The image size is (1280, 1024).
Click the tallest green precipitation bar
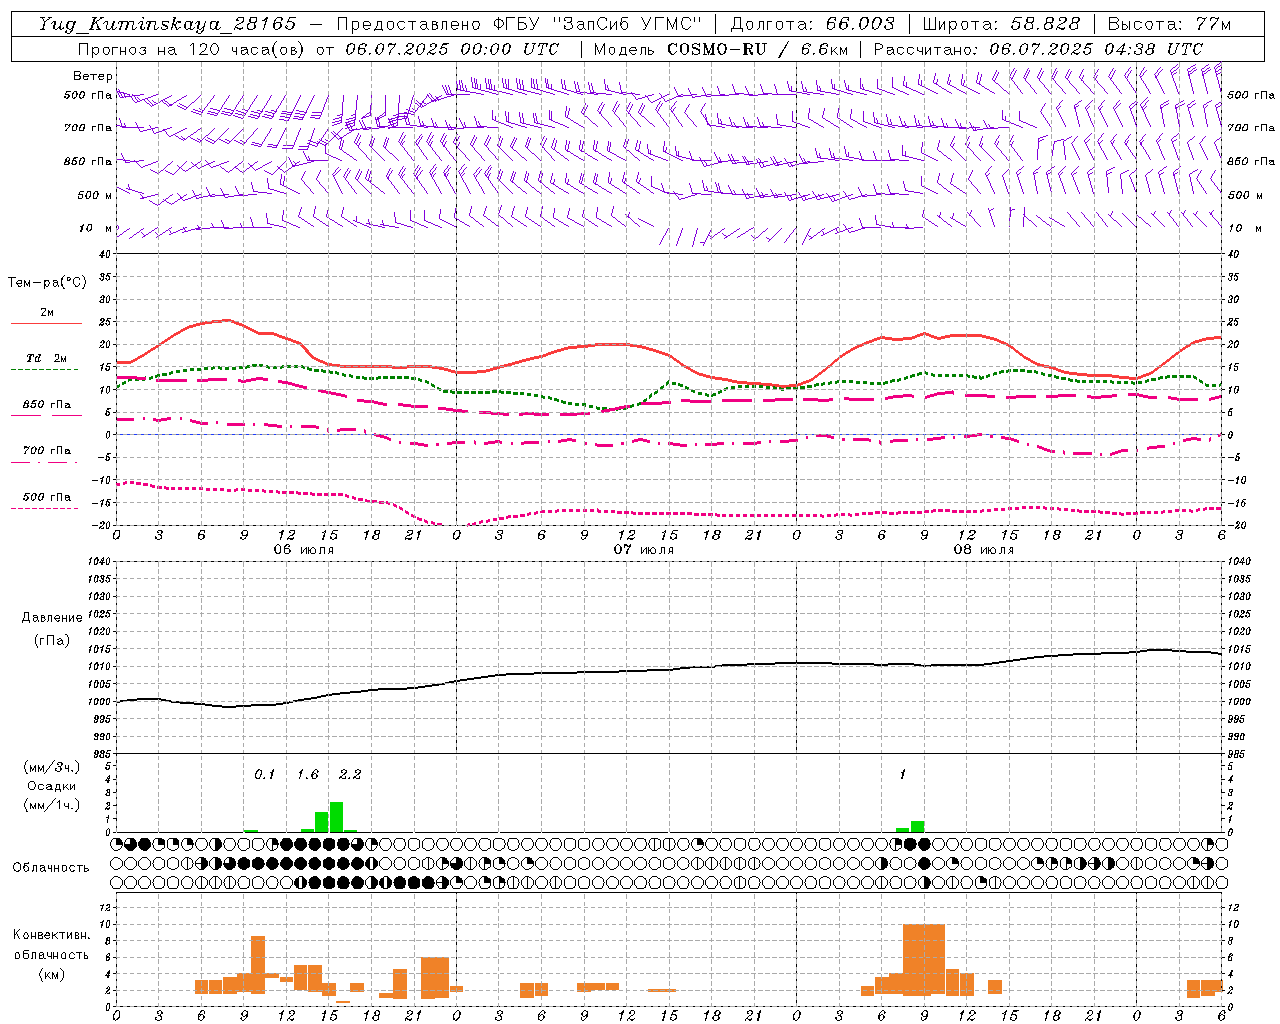pyautogui.click(x=336, y=817)
